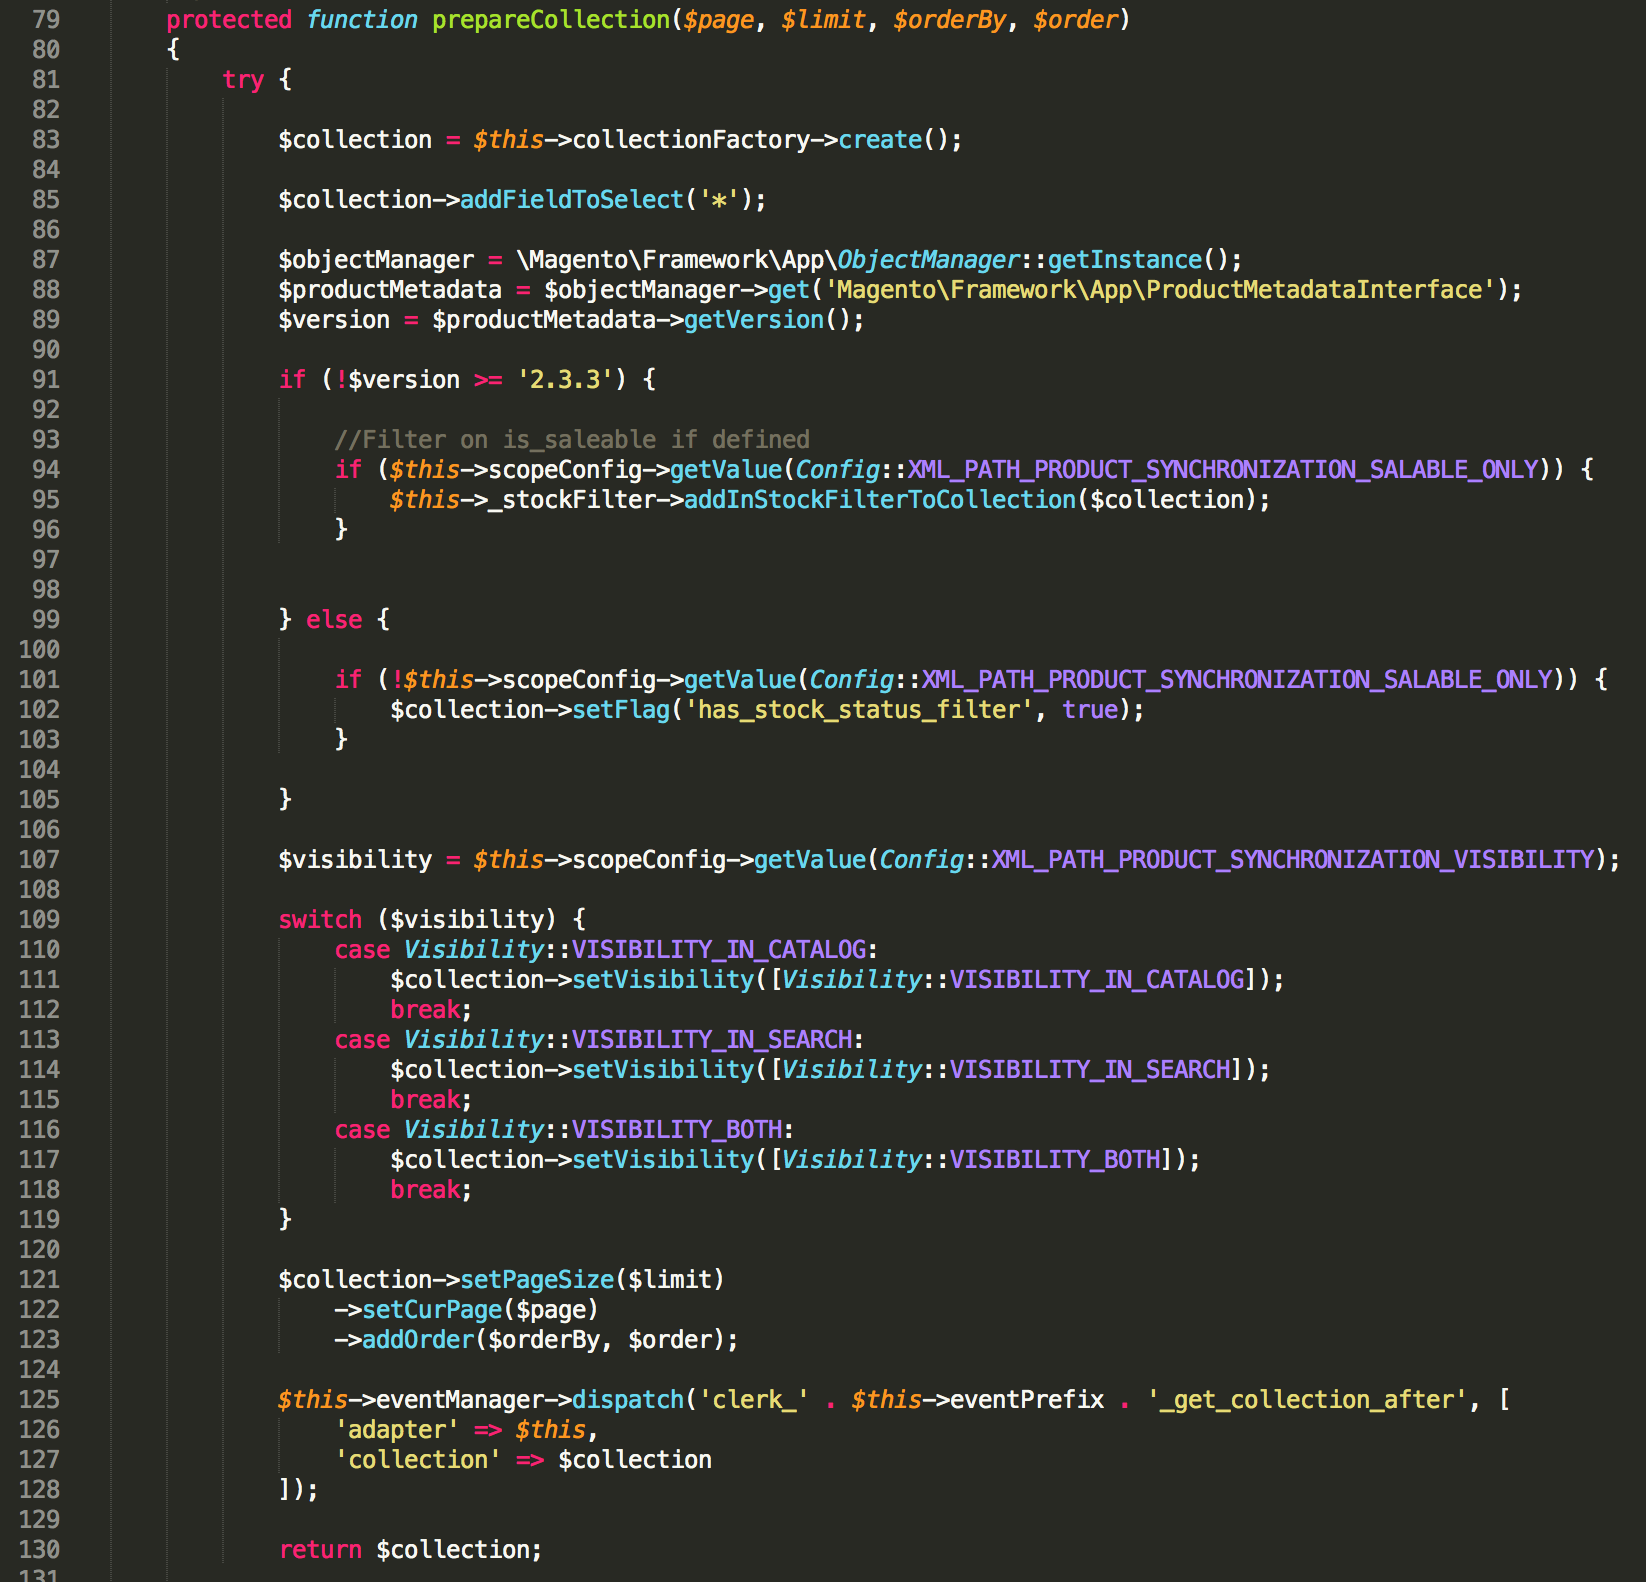Viewport: 1646px width, 1582px height.
Task: Place cursor on prepareCollection function name
Action: (x=550, y=20)
